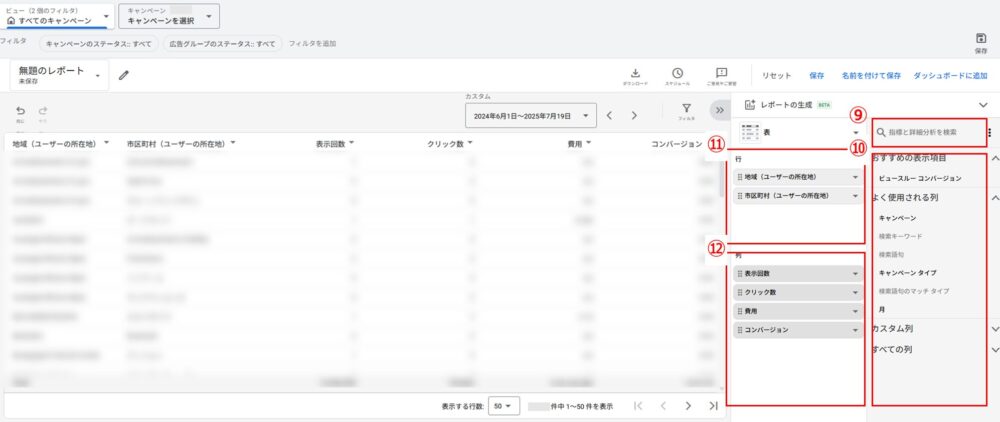
Task: Click the undo arrow icon
Action: coord(20,111)
